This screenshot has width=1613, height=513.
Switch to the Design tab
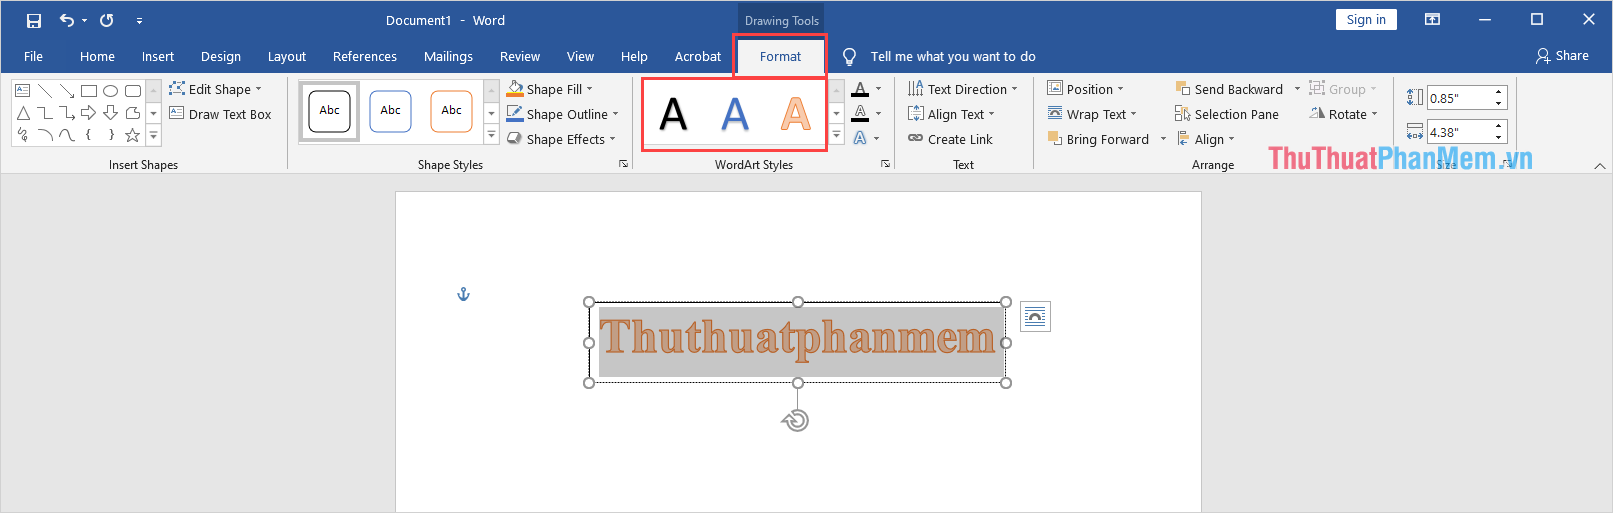click(221, 57)
